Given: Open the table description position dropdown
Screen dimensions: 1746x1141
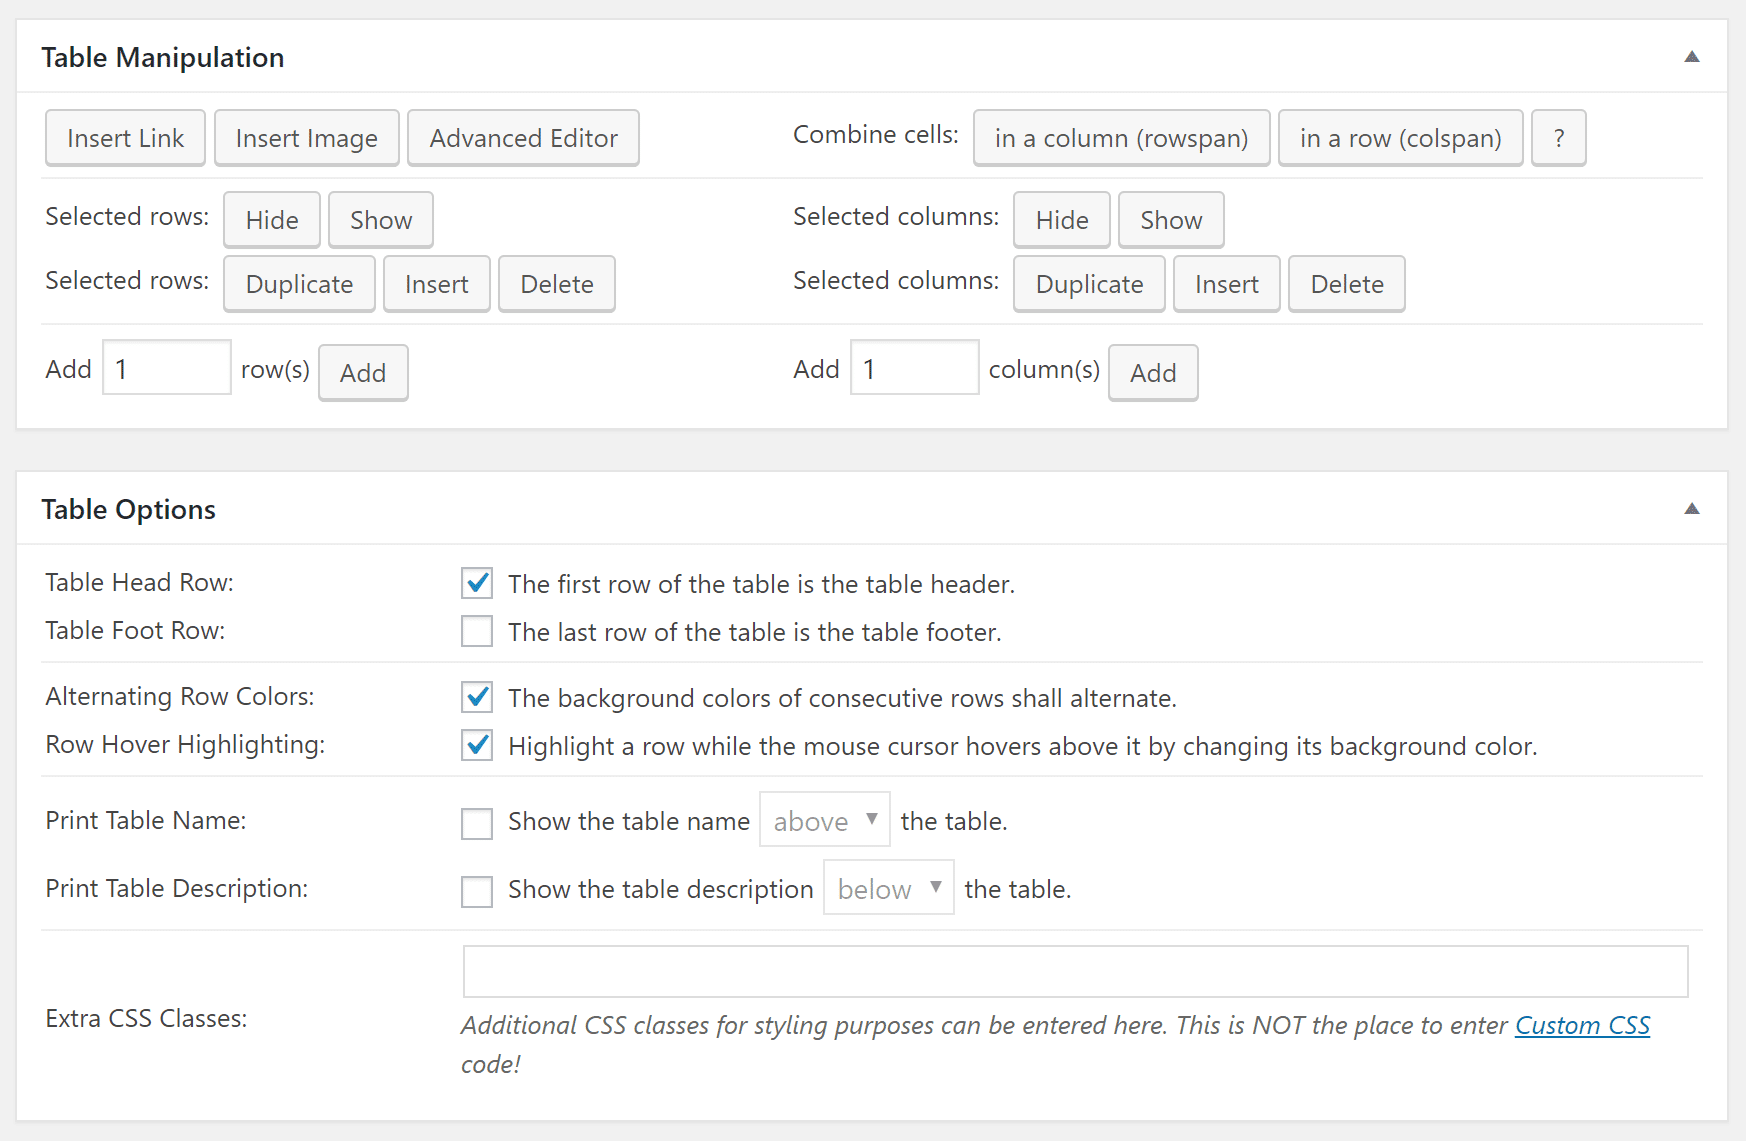Looking at the screenshot, I should pos(888,889).
